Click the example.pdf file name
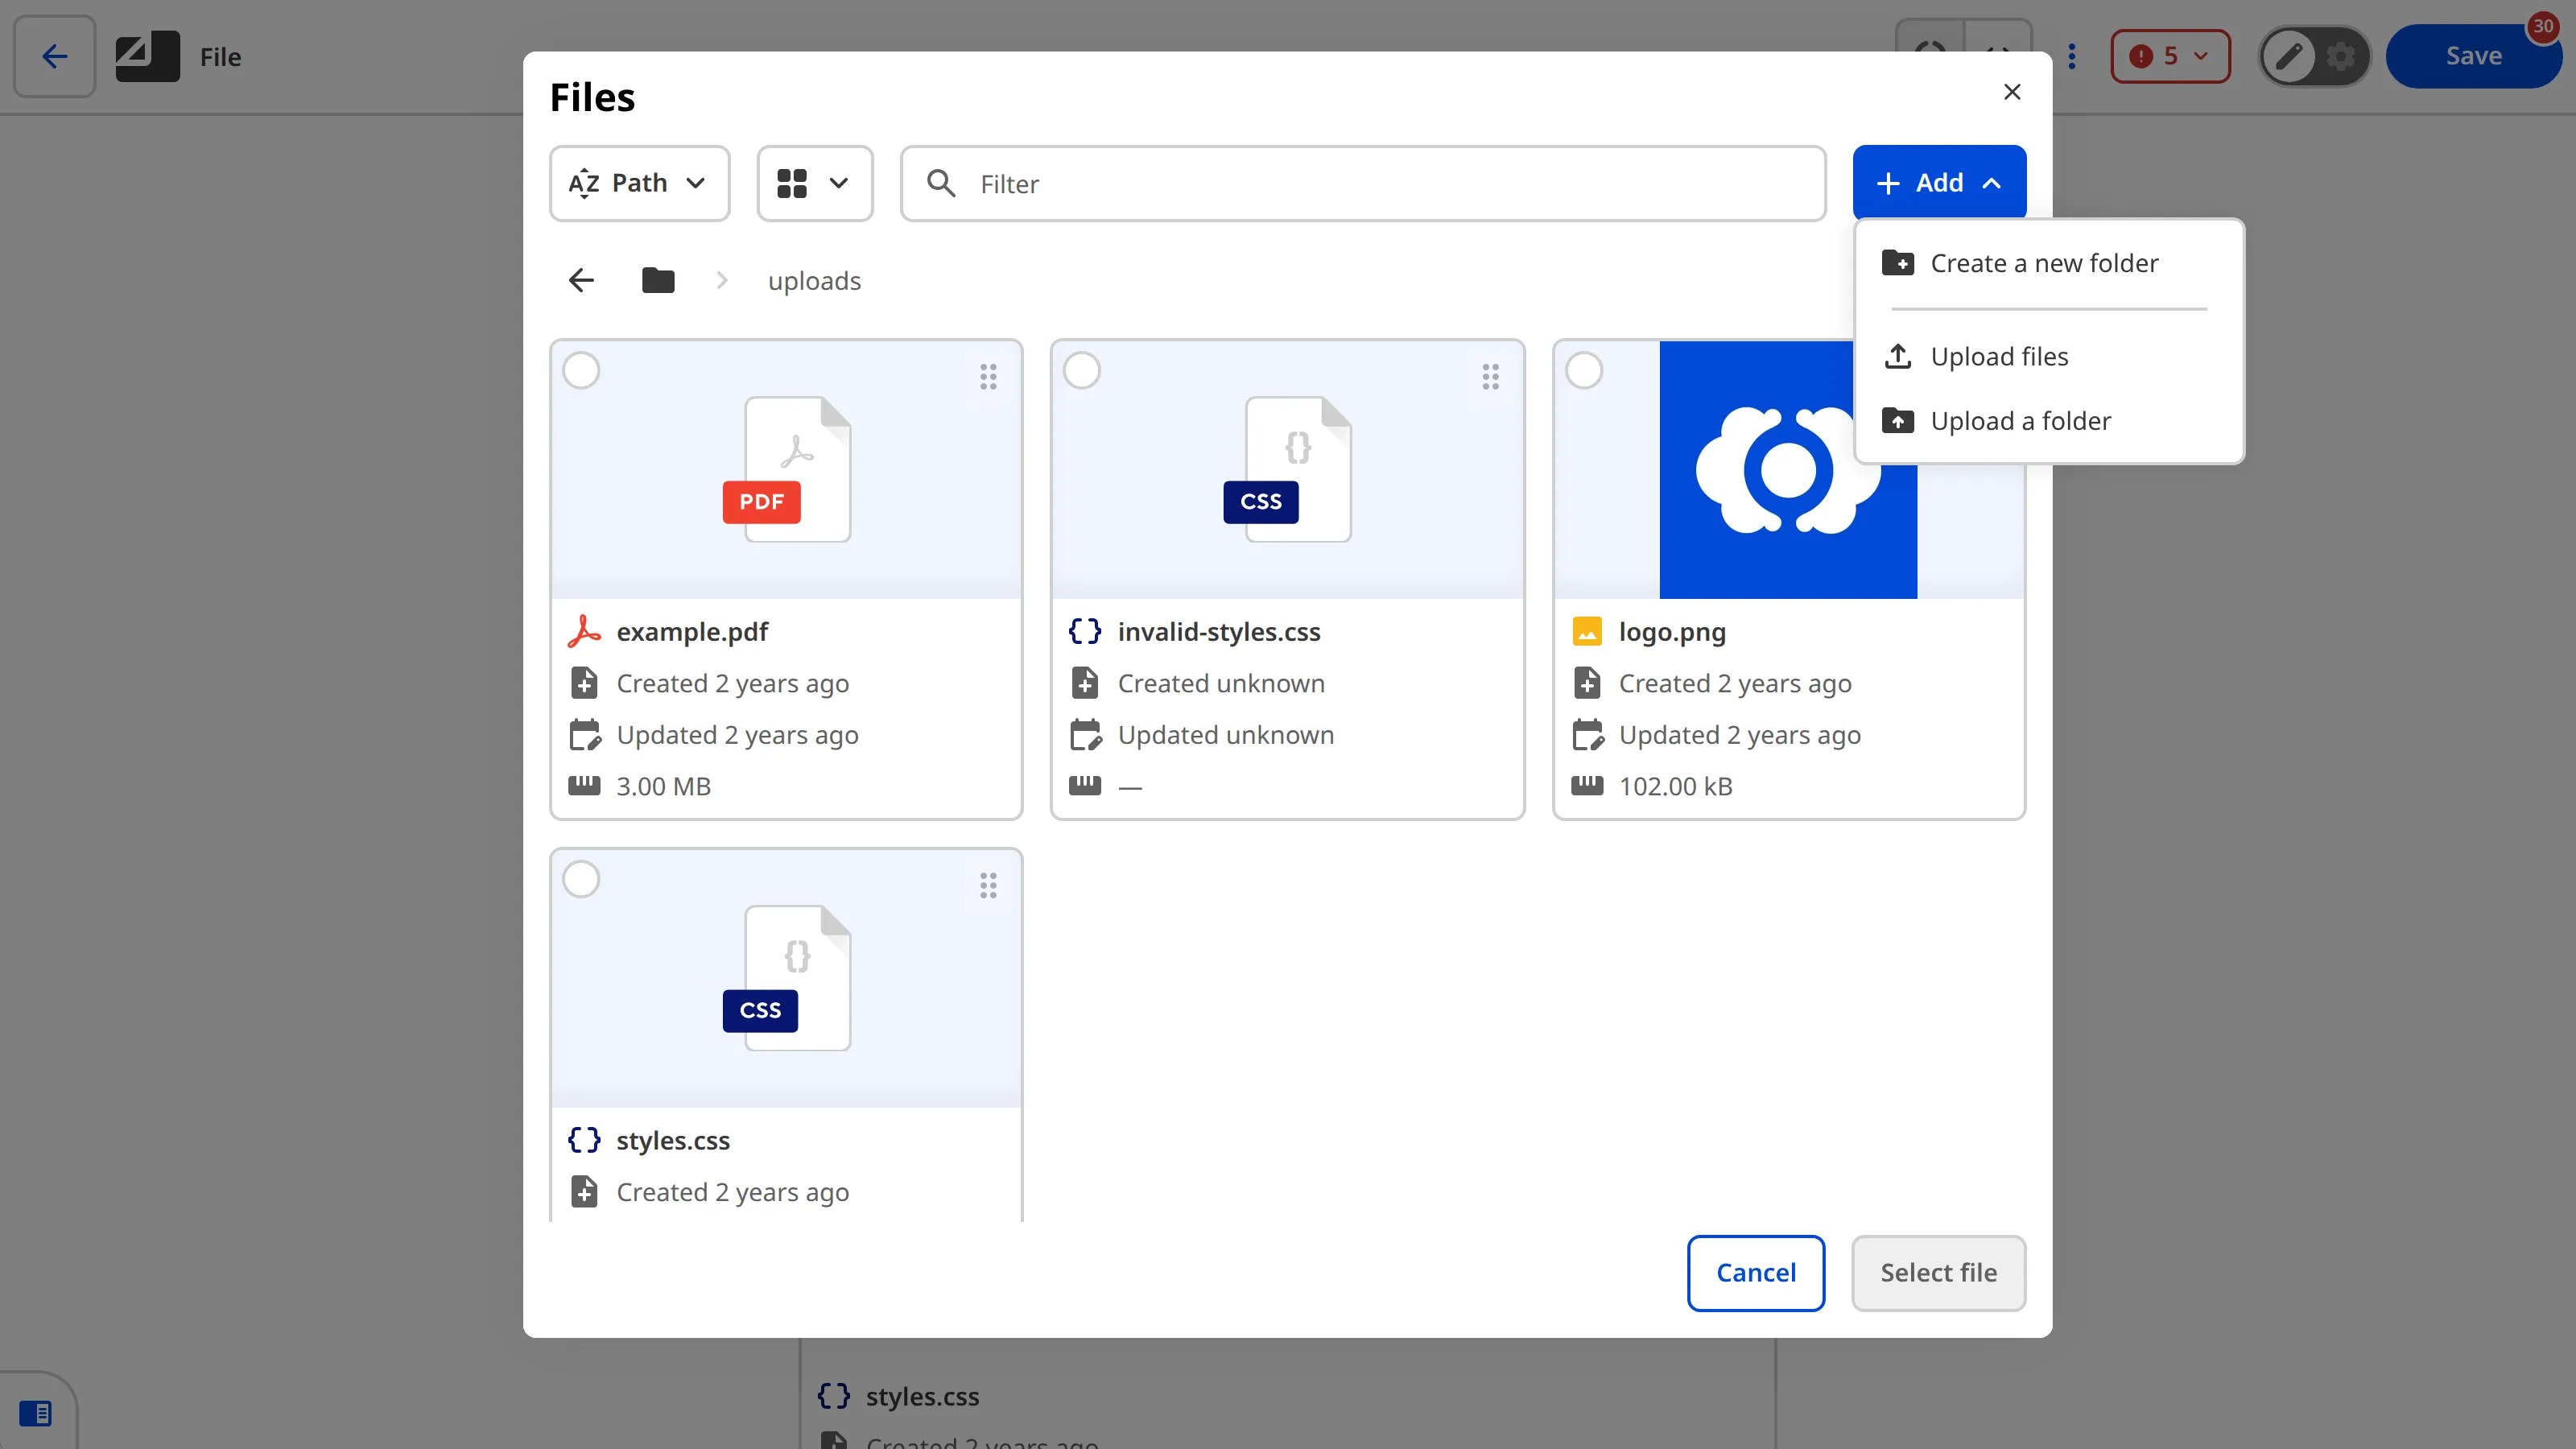 pos(692,632)
